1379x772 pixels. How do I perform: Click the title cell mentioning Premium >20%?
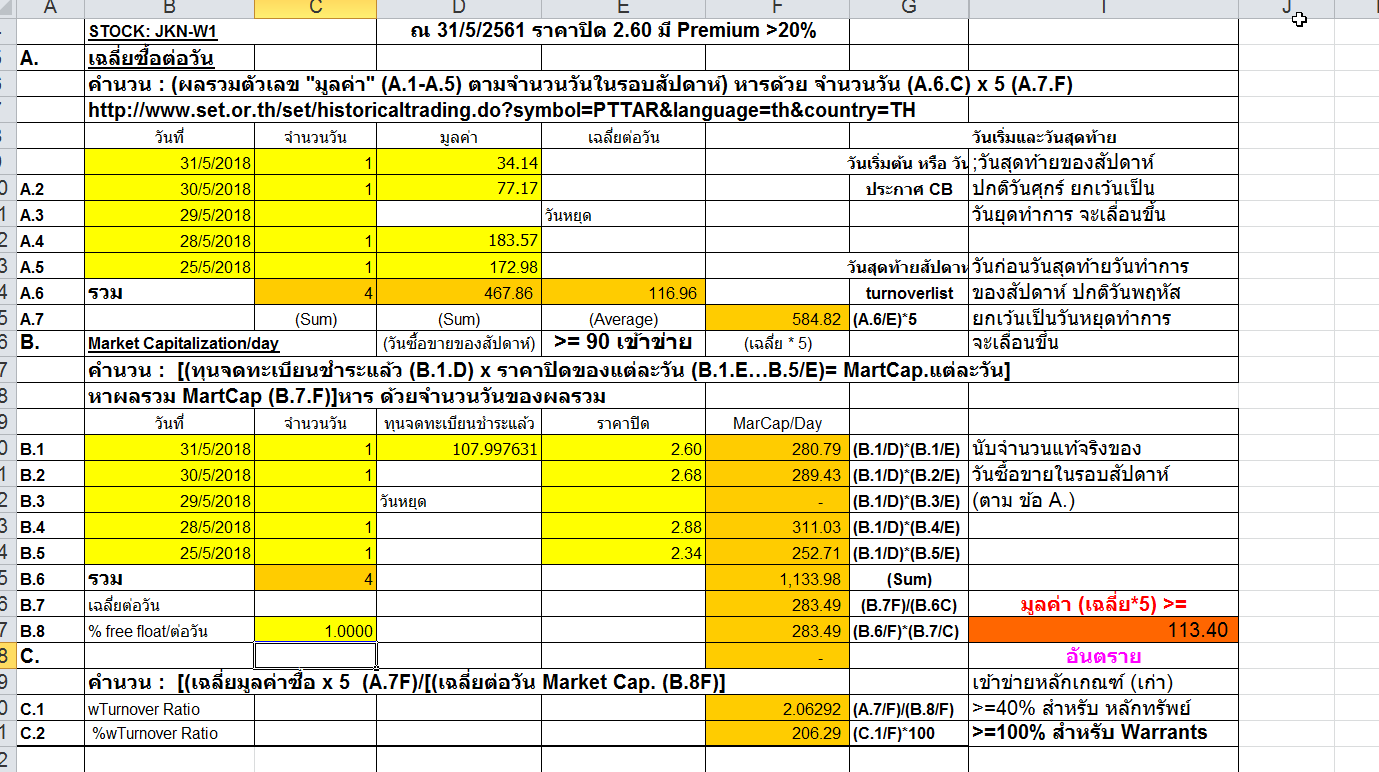pyautogui.click(x=613, y=31)
